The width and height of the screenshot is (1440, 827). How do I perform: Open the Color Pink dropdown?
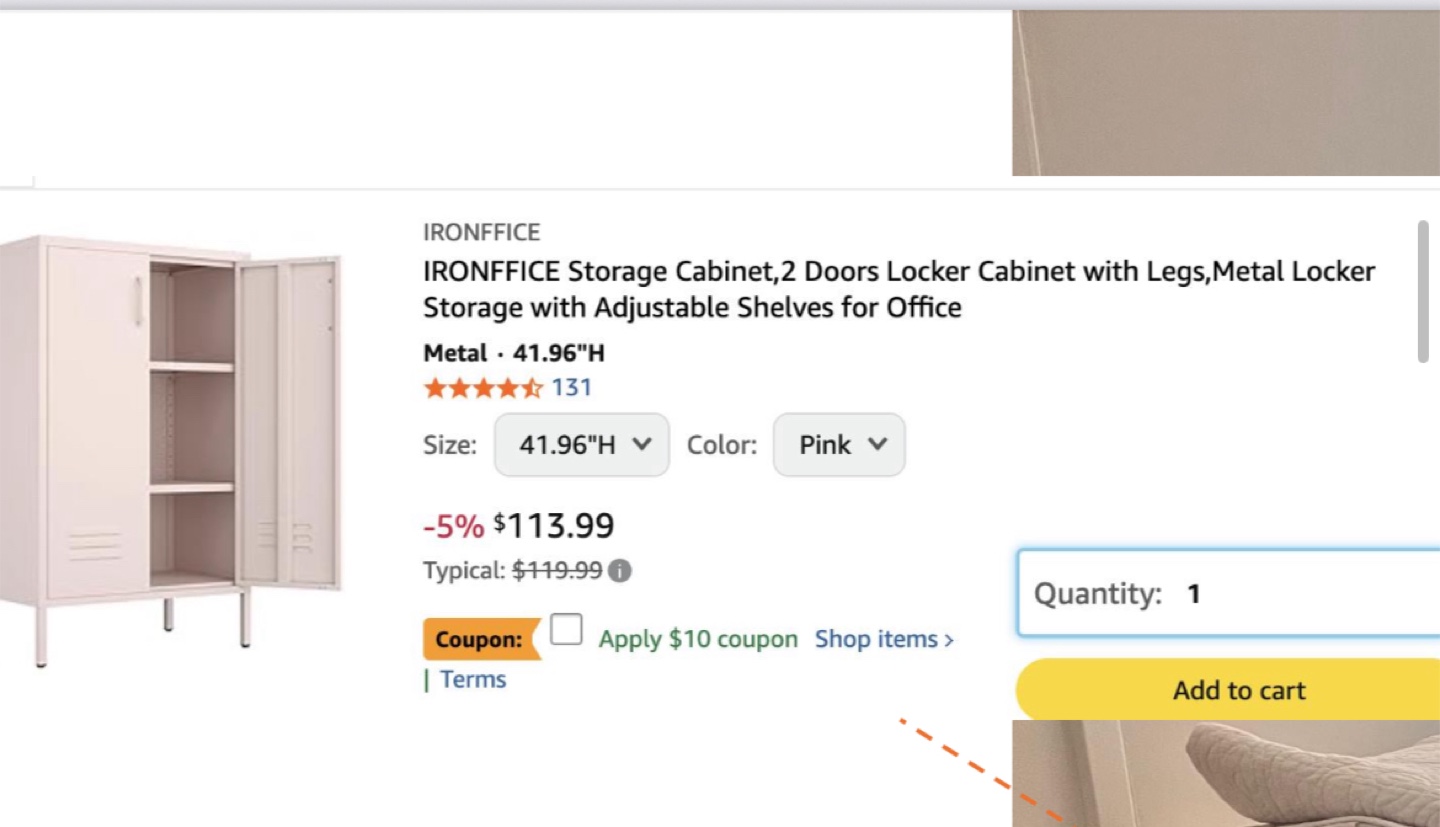click(839, 445)
